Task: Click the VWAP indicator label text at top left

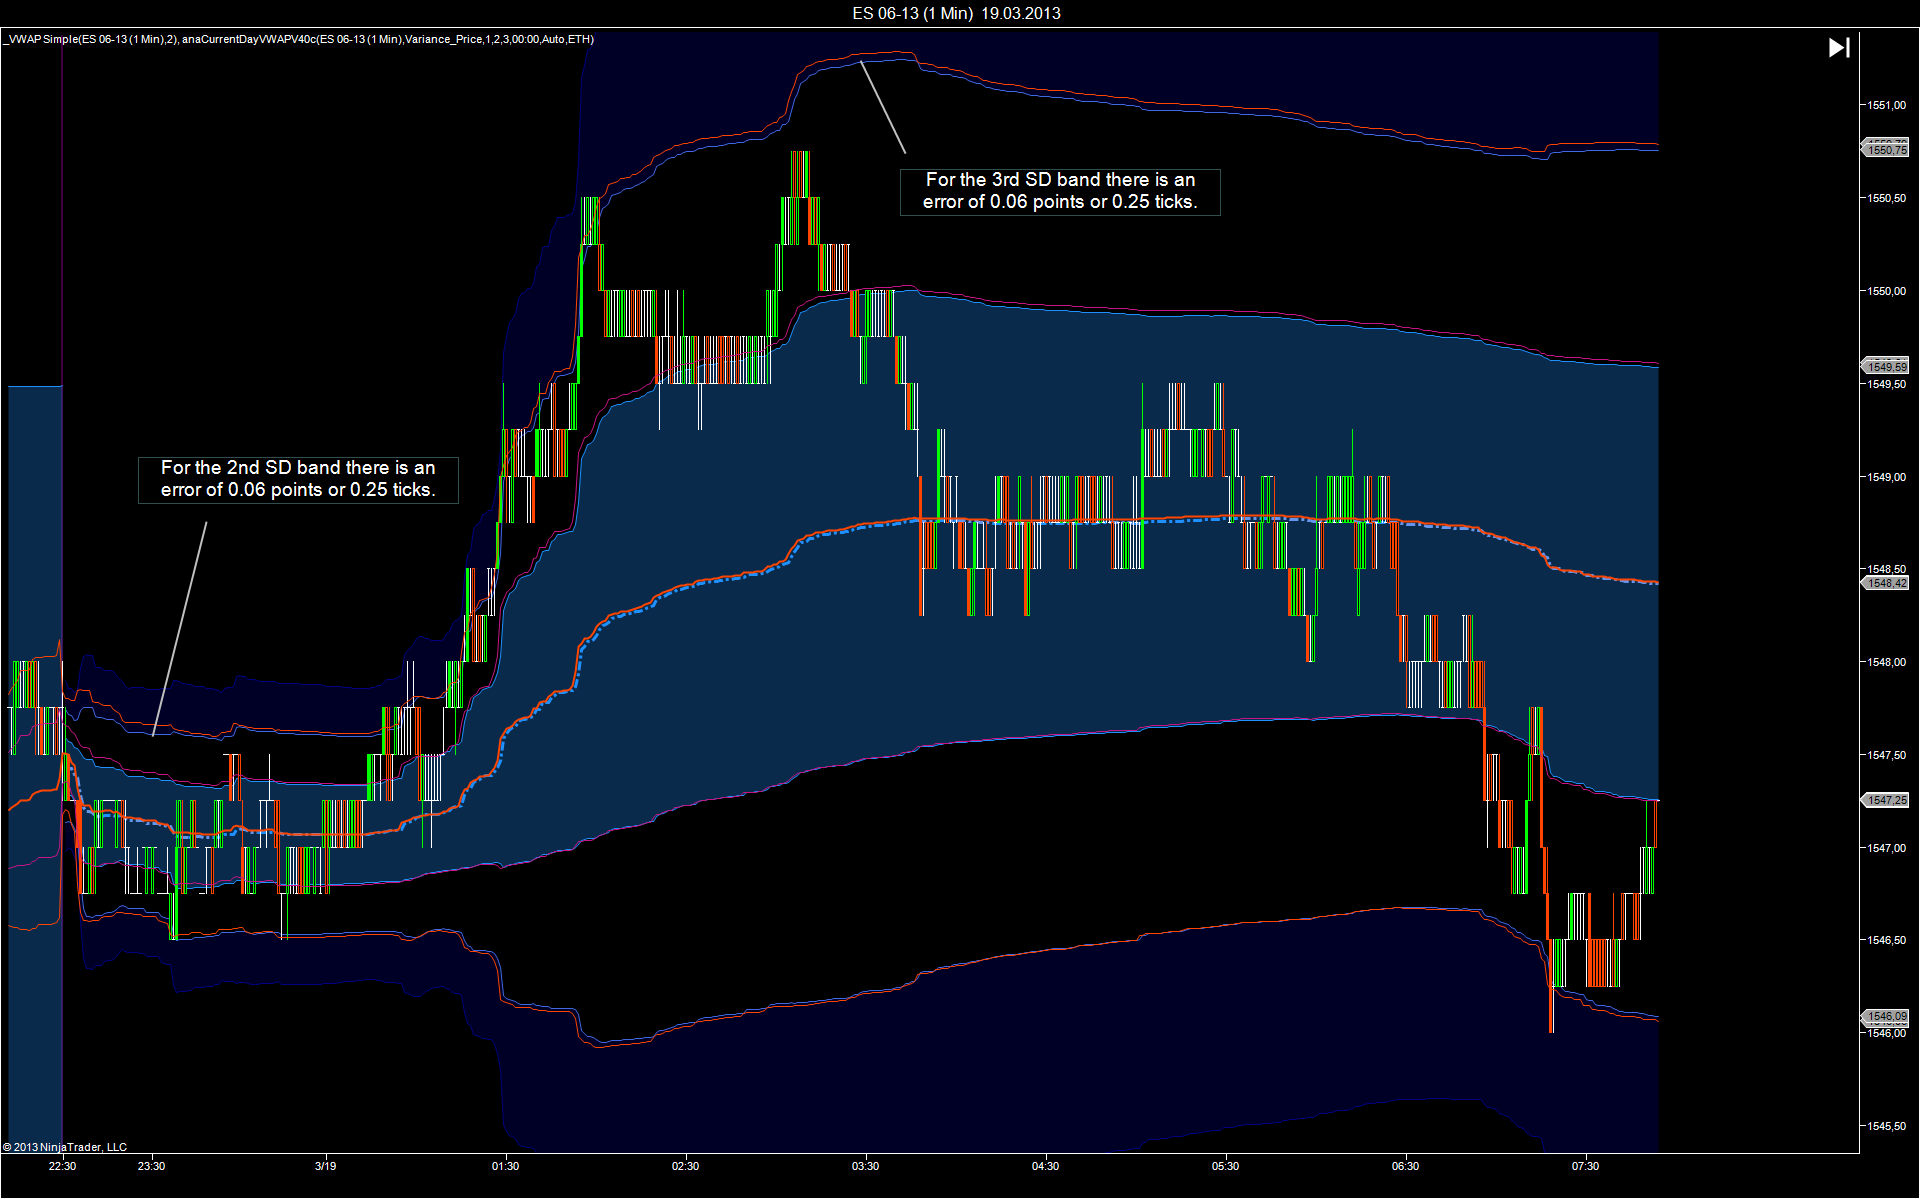Action: point(299,39)
